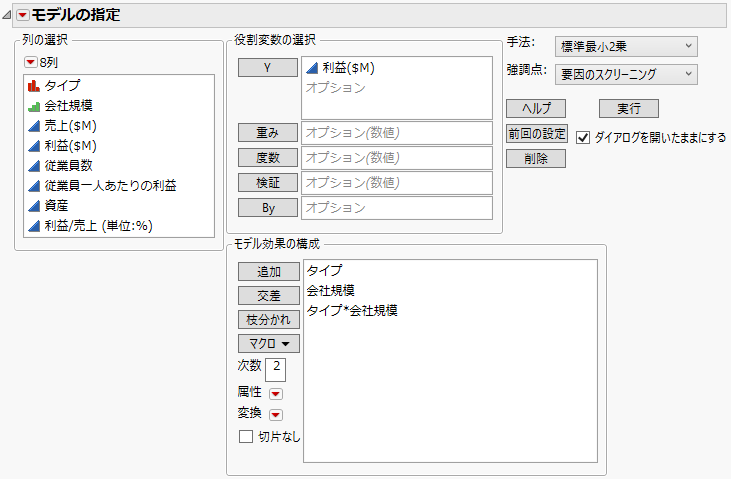Click the continuous icon beside 売上($M)
Viewport: 731px width, 479px height.
34,126
